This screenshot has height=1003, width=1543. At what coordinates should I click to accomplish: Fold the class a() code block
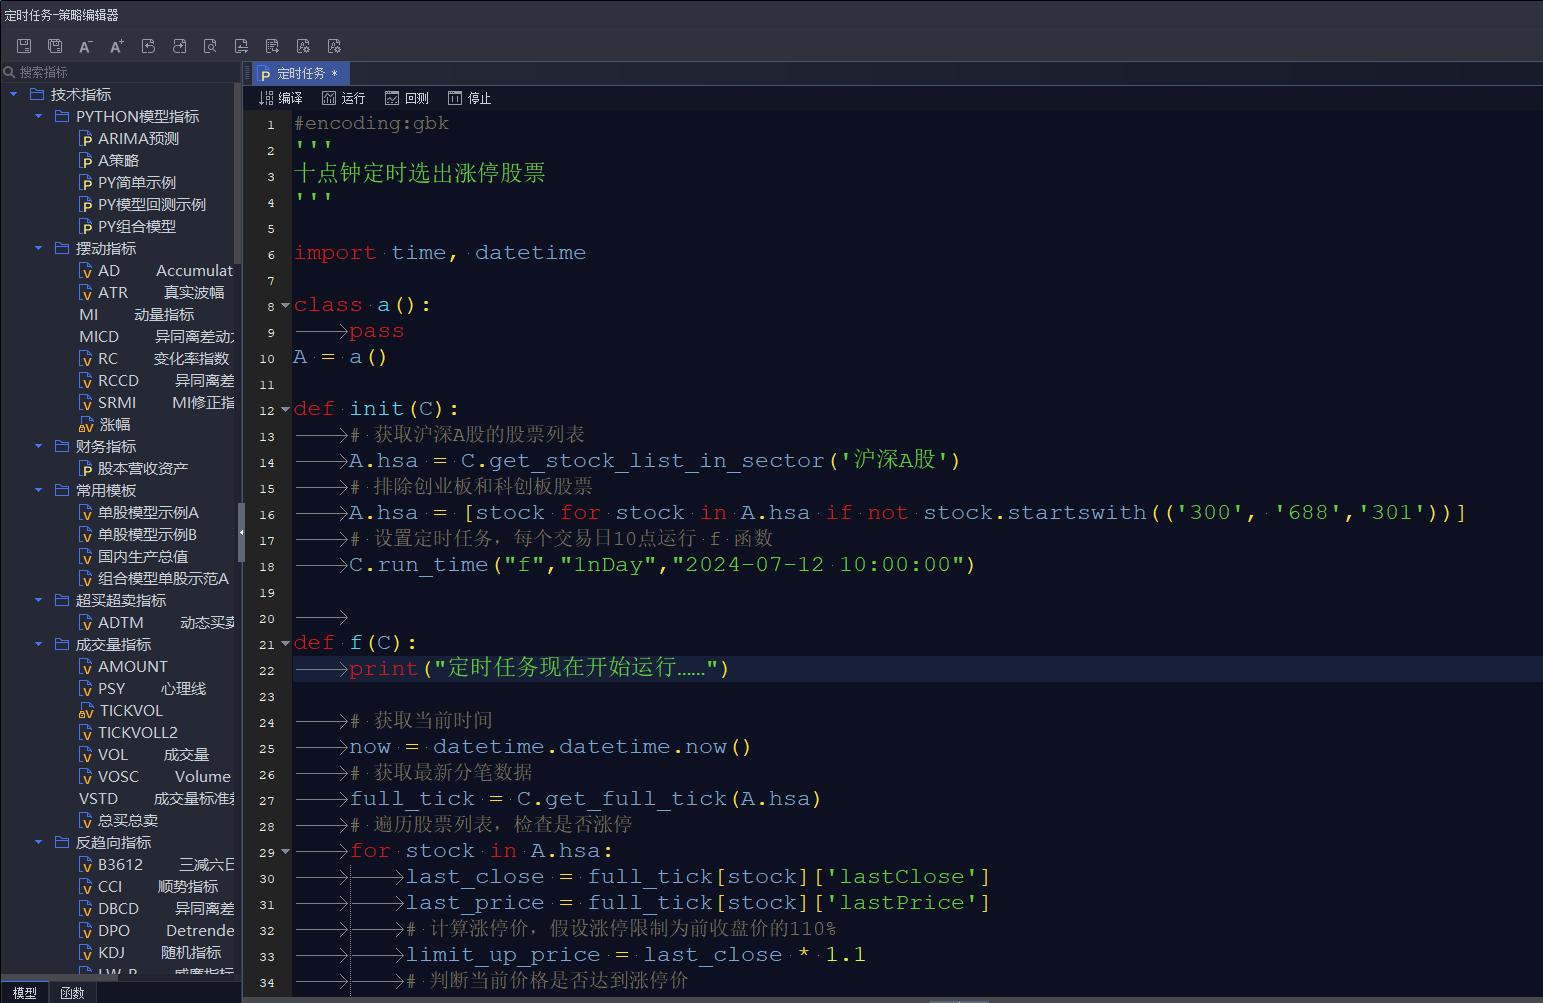pyautogui.click(x=285, y=306)
